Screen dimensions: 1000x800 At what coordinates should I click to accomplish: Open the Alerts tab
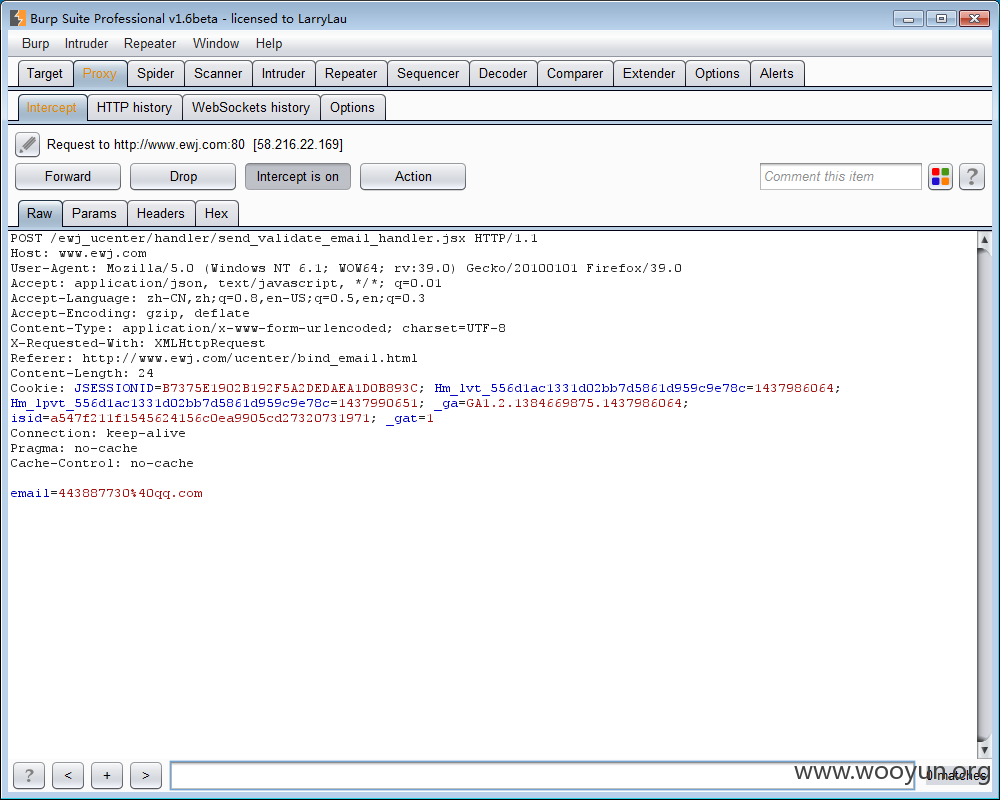pyautogui.click(x=777, y=73)
